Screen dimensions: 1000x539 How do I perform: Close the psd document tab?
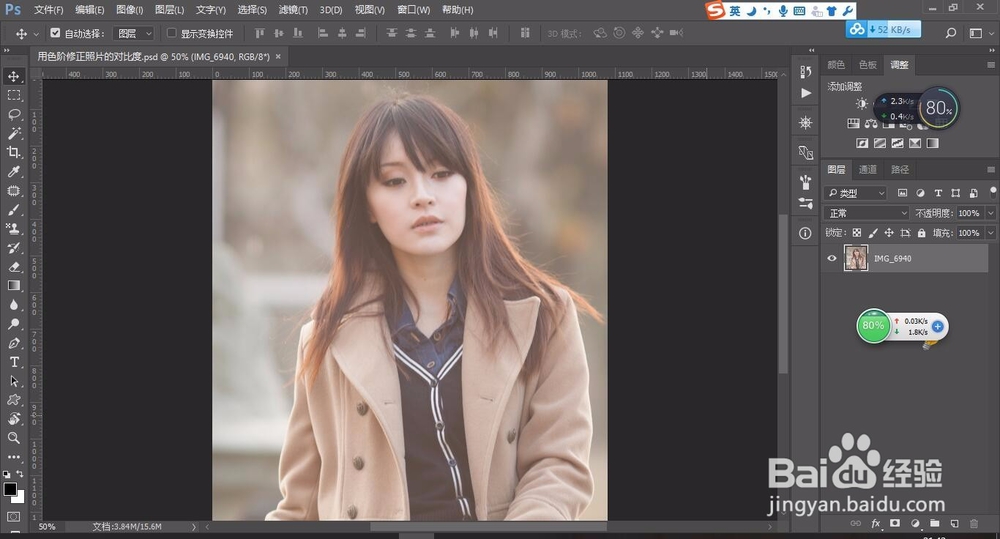(278, 57)
